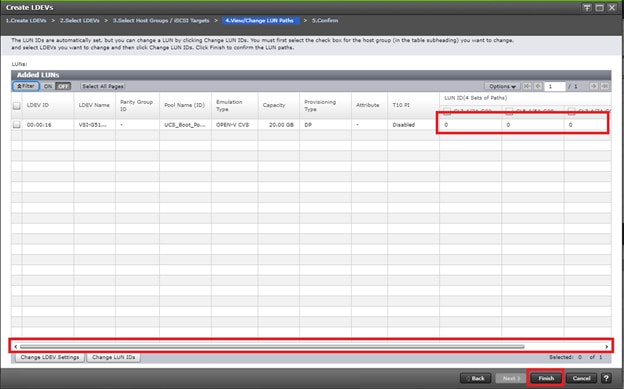624x389 pixels.
Task: Click the page number input field
Action: tap(555, 86)
